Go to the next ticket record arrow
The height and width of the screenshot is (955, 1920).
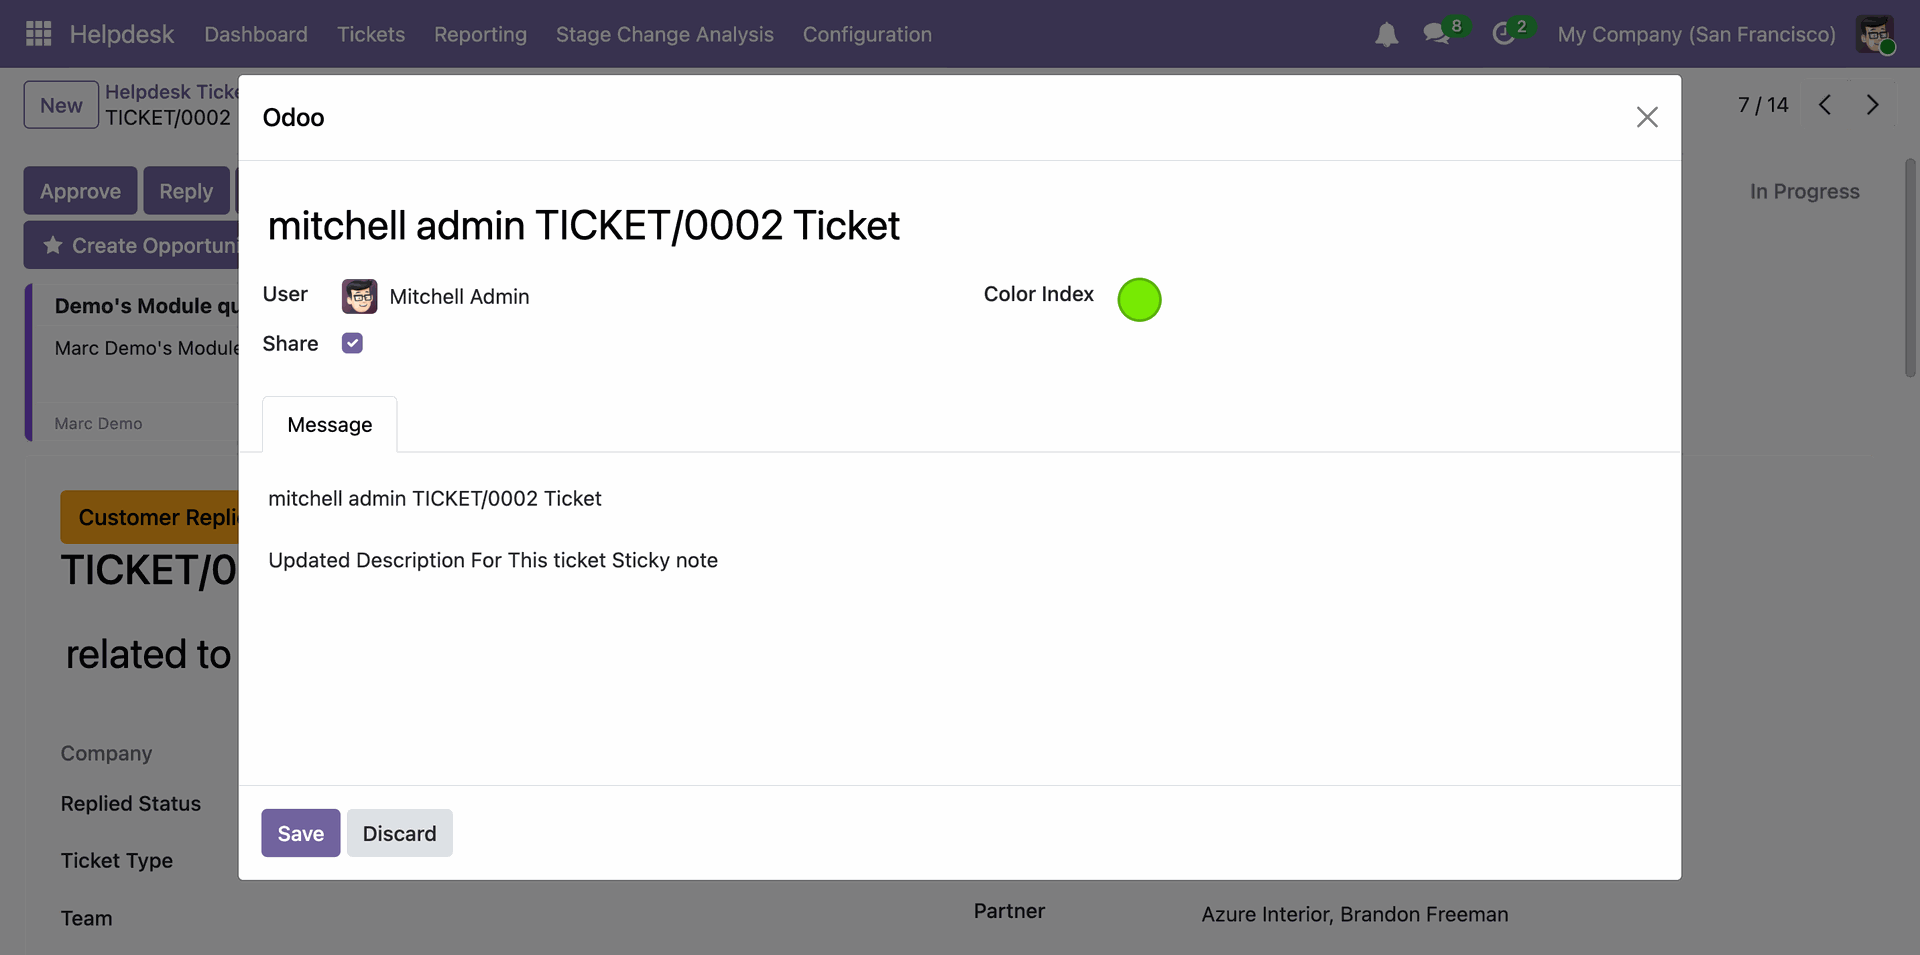[1872, 105]
